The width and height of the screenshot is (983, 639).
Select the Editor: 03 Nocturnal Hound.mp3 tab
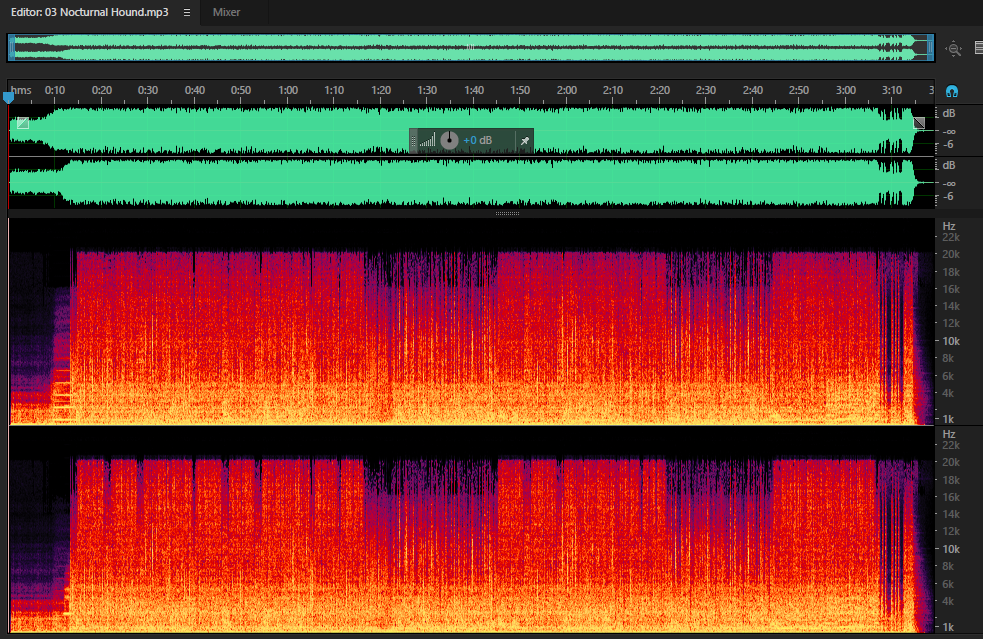90,13
